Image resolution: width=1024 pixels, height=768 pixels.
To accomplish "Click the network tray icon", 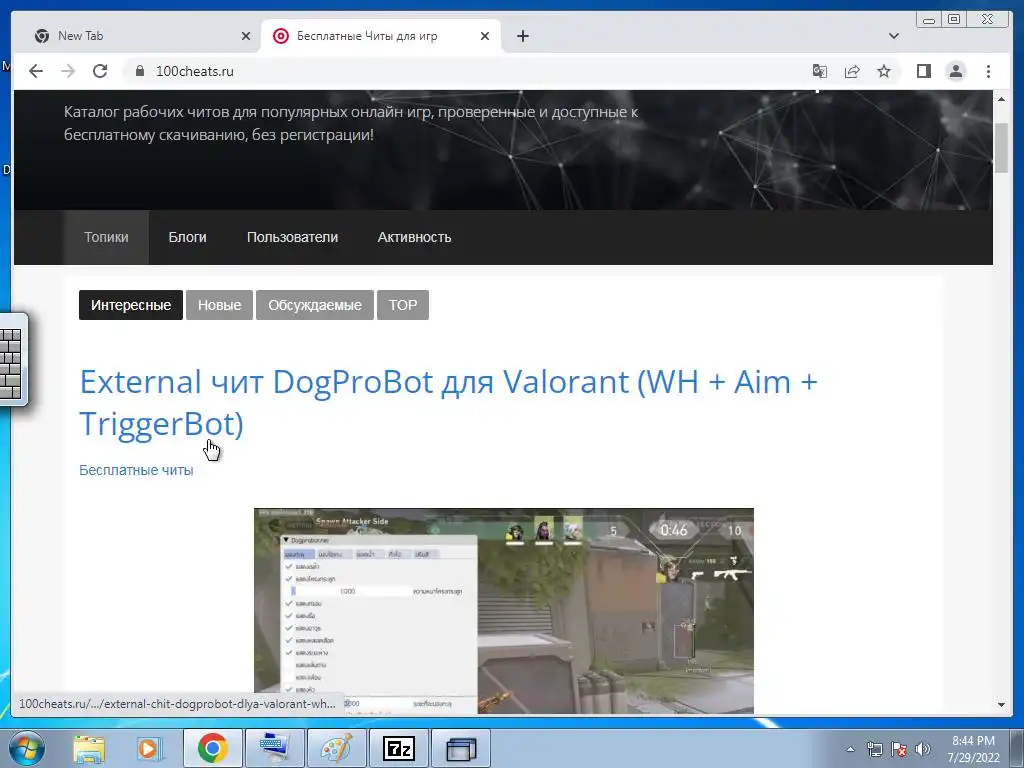I will coord(874,749).
